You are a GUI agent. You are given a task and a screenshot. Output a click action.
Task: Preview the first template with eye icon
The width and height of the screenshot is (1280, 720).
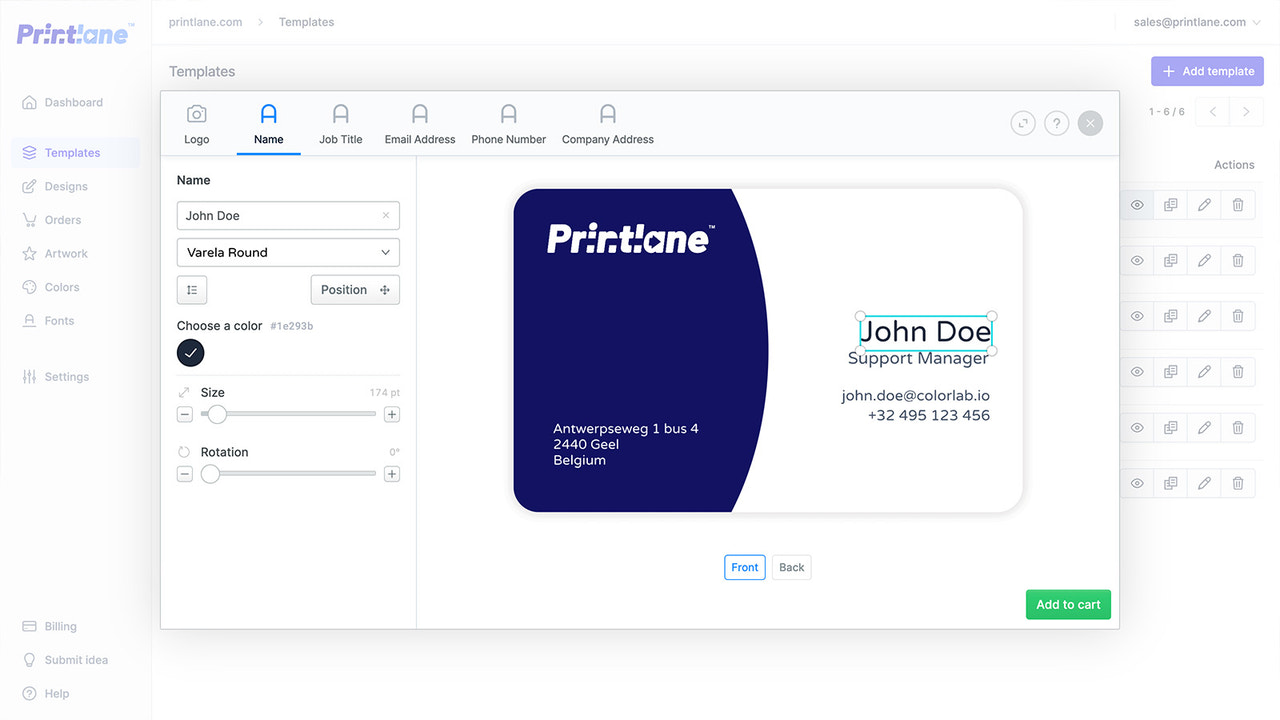click(1136, 204)
